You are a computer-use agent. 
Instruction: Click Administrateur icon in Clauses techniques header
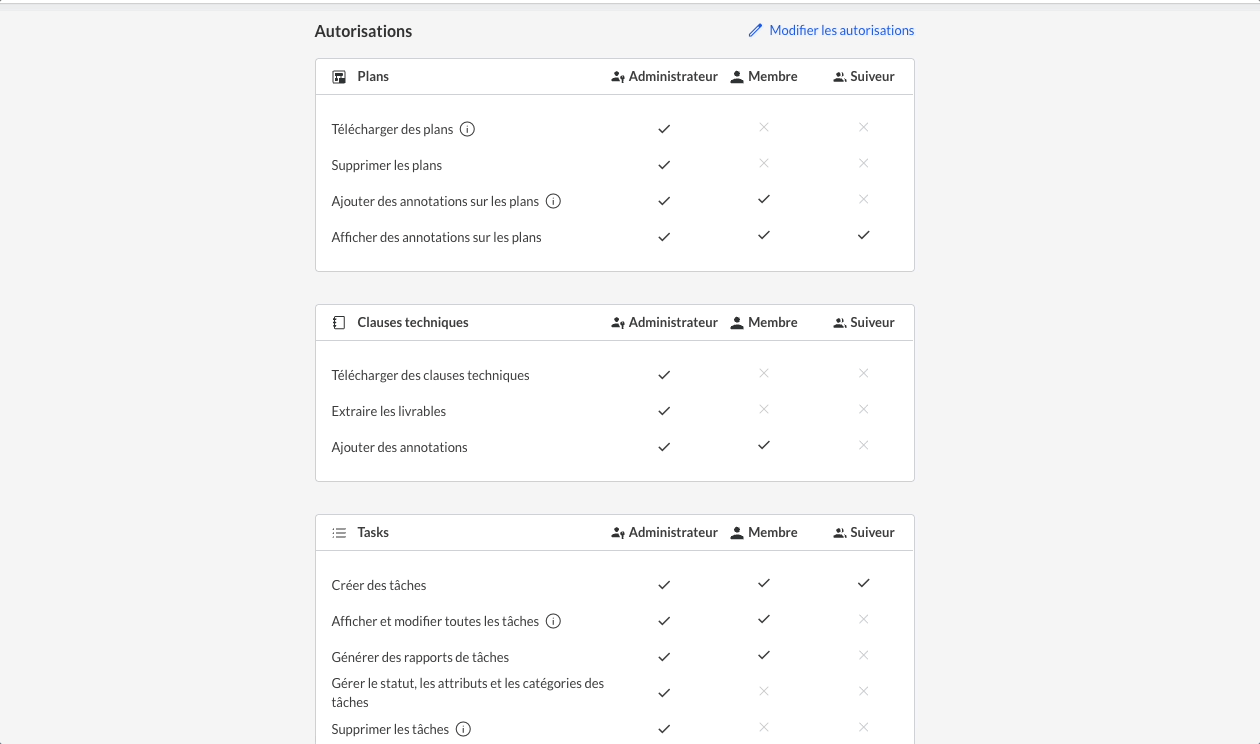(x=618, y=323)
